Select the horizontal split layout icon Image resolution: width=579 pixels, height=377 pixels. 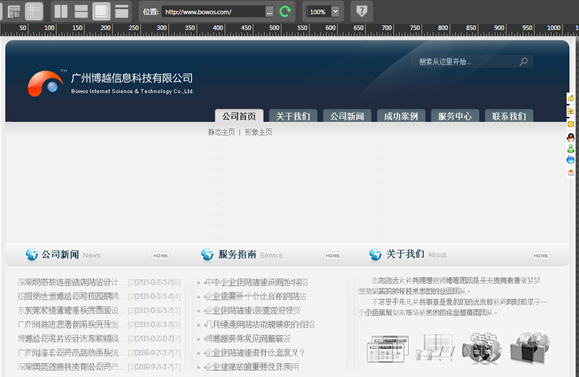click(81, 11)
